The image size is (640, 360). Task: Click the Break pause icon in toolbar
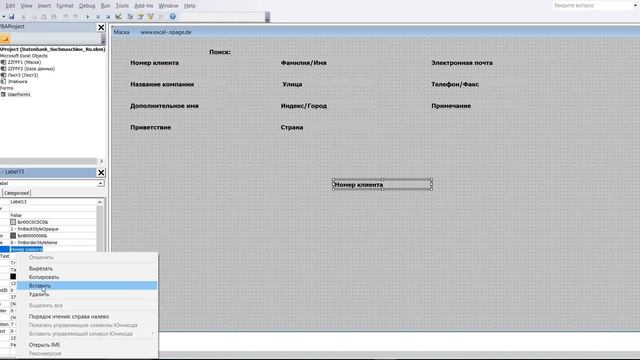[98, 17]
